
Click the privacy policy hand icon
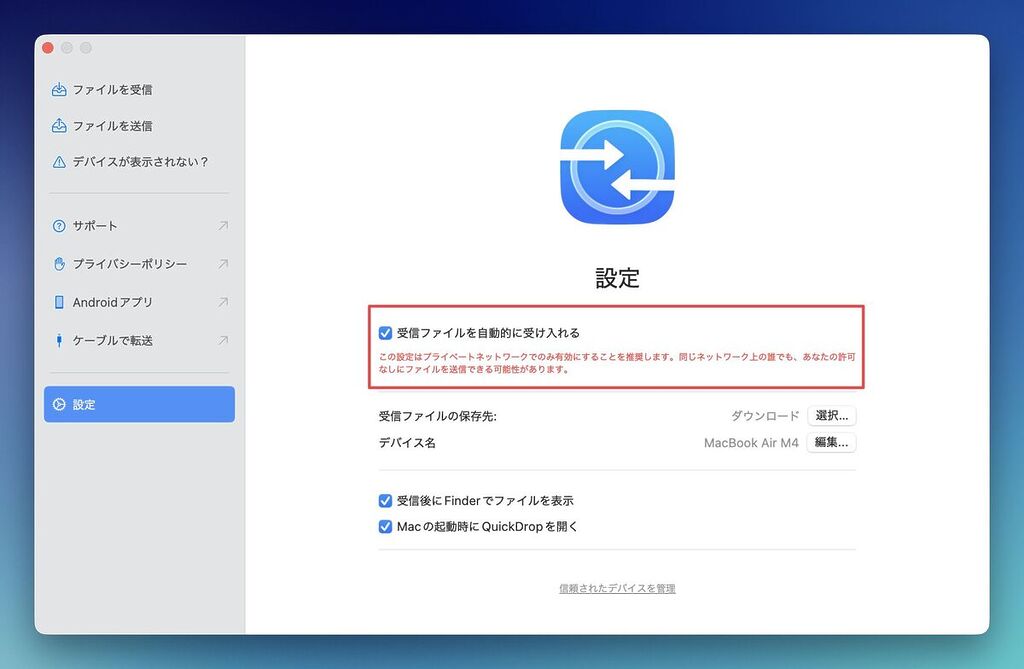(x=59, y=264)
